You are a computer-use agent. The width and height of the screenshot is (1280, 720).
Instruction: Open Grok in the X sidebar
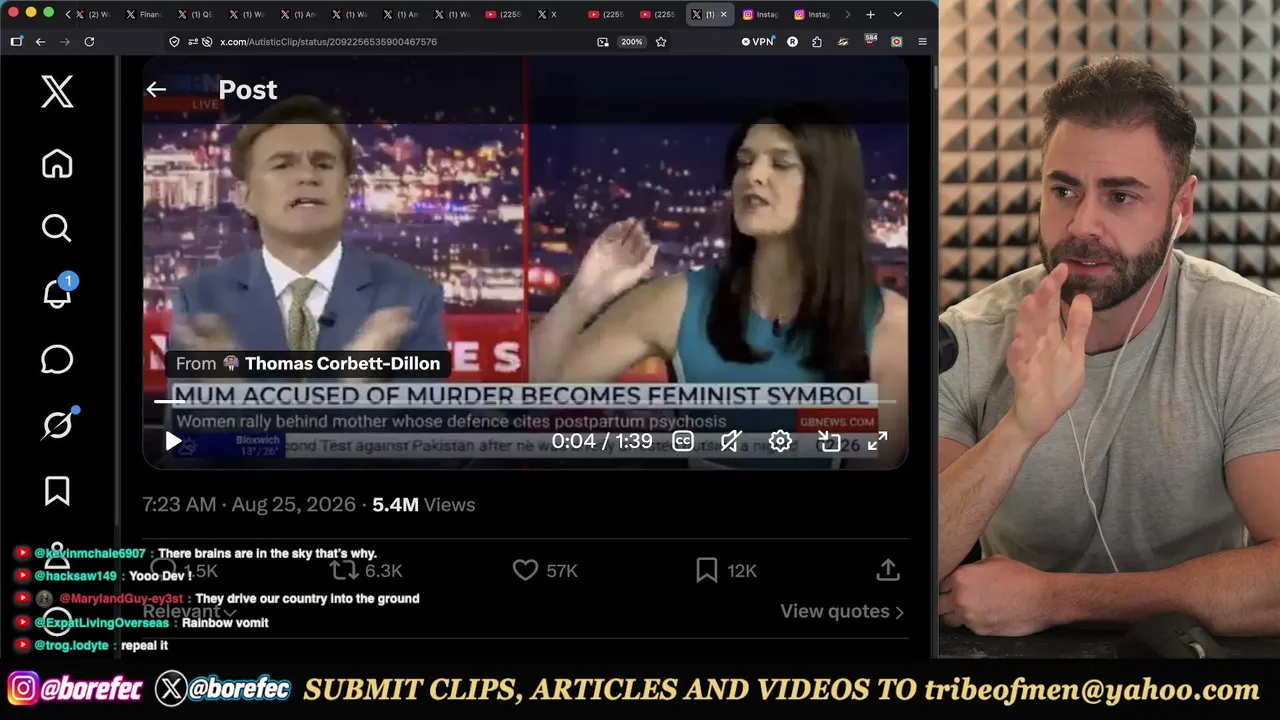(x=57, y=425)
